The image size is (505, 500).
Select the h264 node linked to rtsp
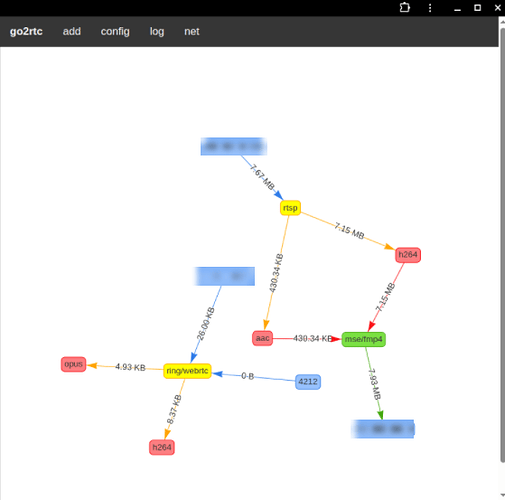[x=408, y=255]
